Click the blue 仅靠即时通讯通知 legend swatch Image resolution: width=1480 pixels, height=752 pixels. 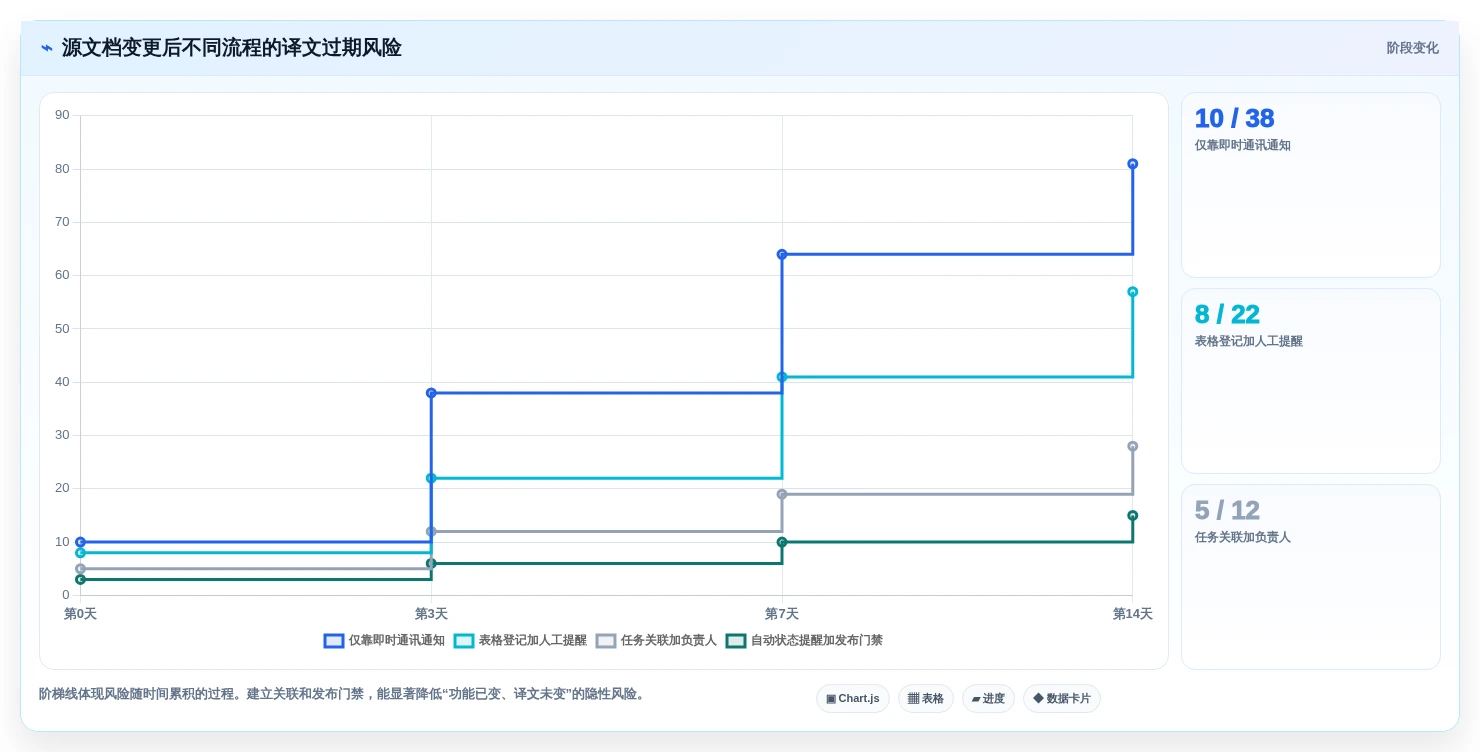coord(334,641)
